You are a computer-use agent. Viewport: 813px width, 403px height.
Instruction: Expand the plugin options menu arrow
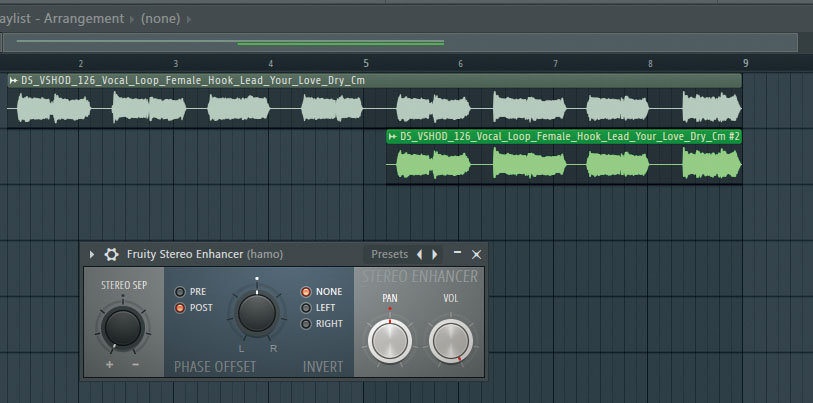pos(92,254)
